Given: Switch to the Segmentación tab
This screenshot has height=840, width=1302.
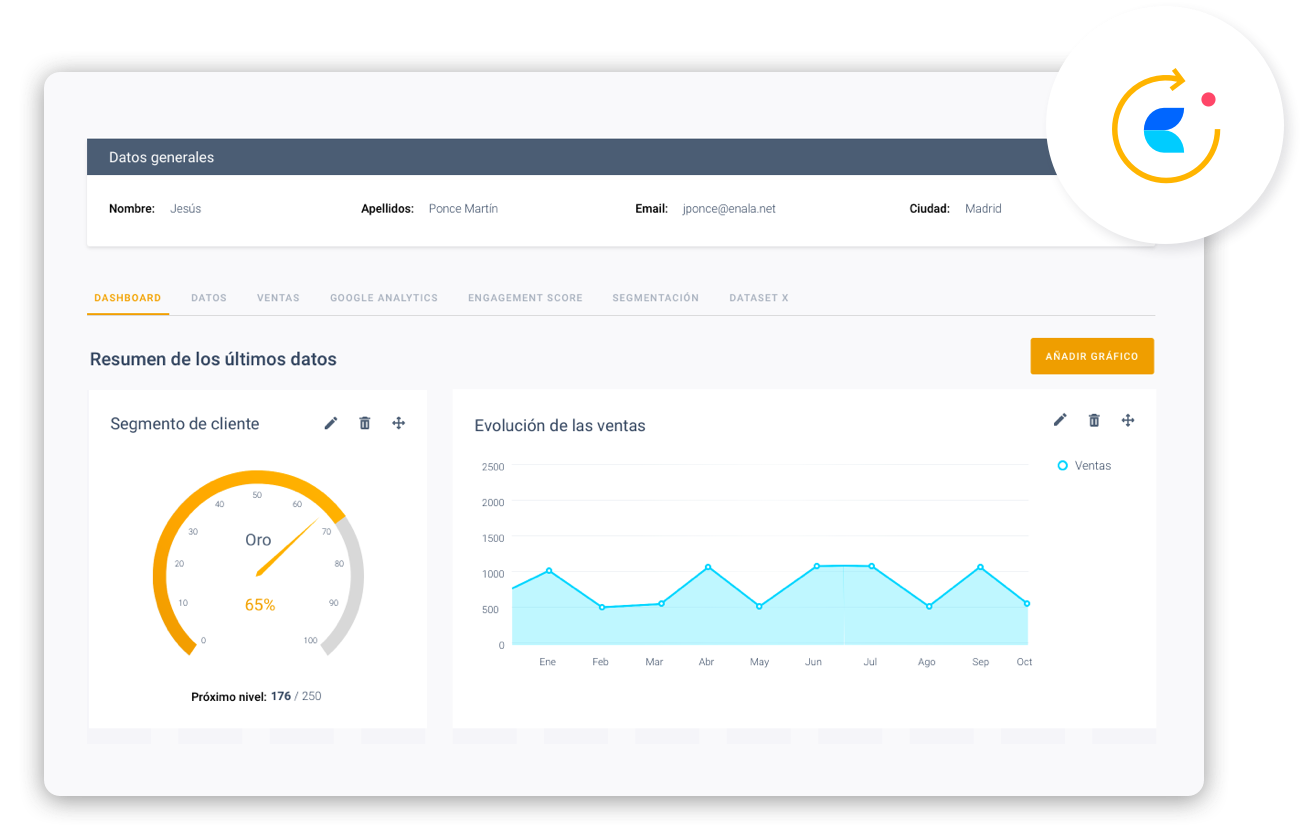Looking at the screenshot, I should (x=656, y=298).
